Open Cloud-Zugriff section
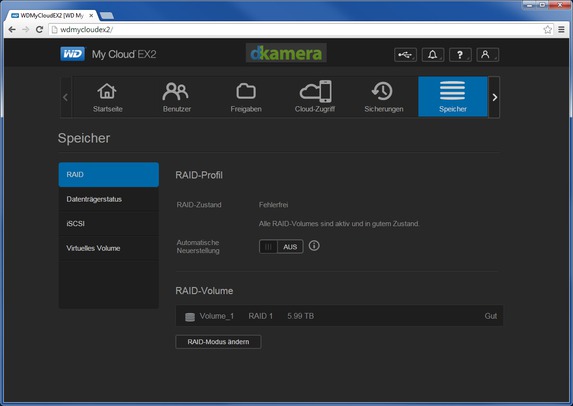 (315, 97)
